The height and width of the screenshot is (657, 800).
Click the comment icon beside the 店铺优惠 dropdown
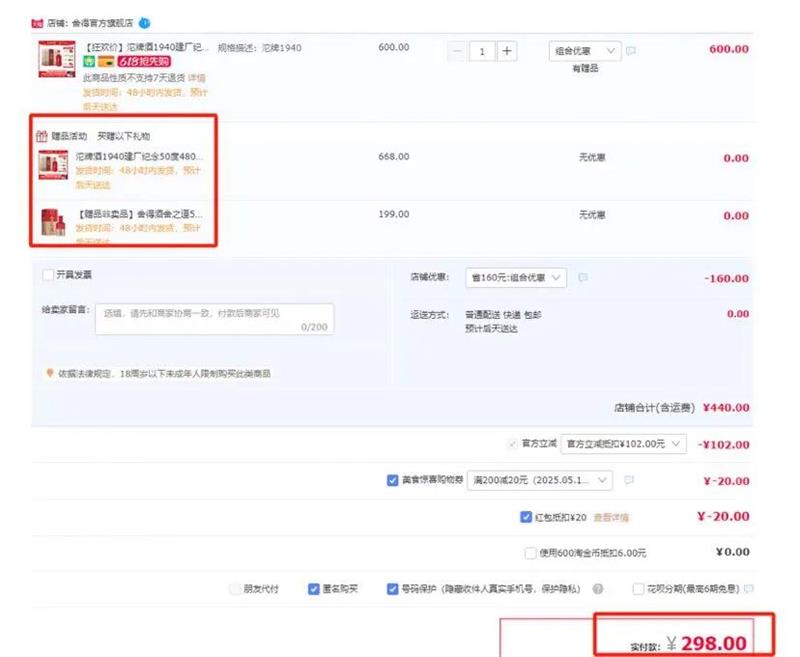coord(583,277)
